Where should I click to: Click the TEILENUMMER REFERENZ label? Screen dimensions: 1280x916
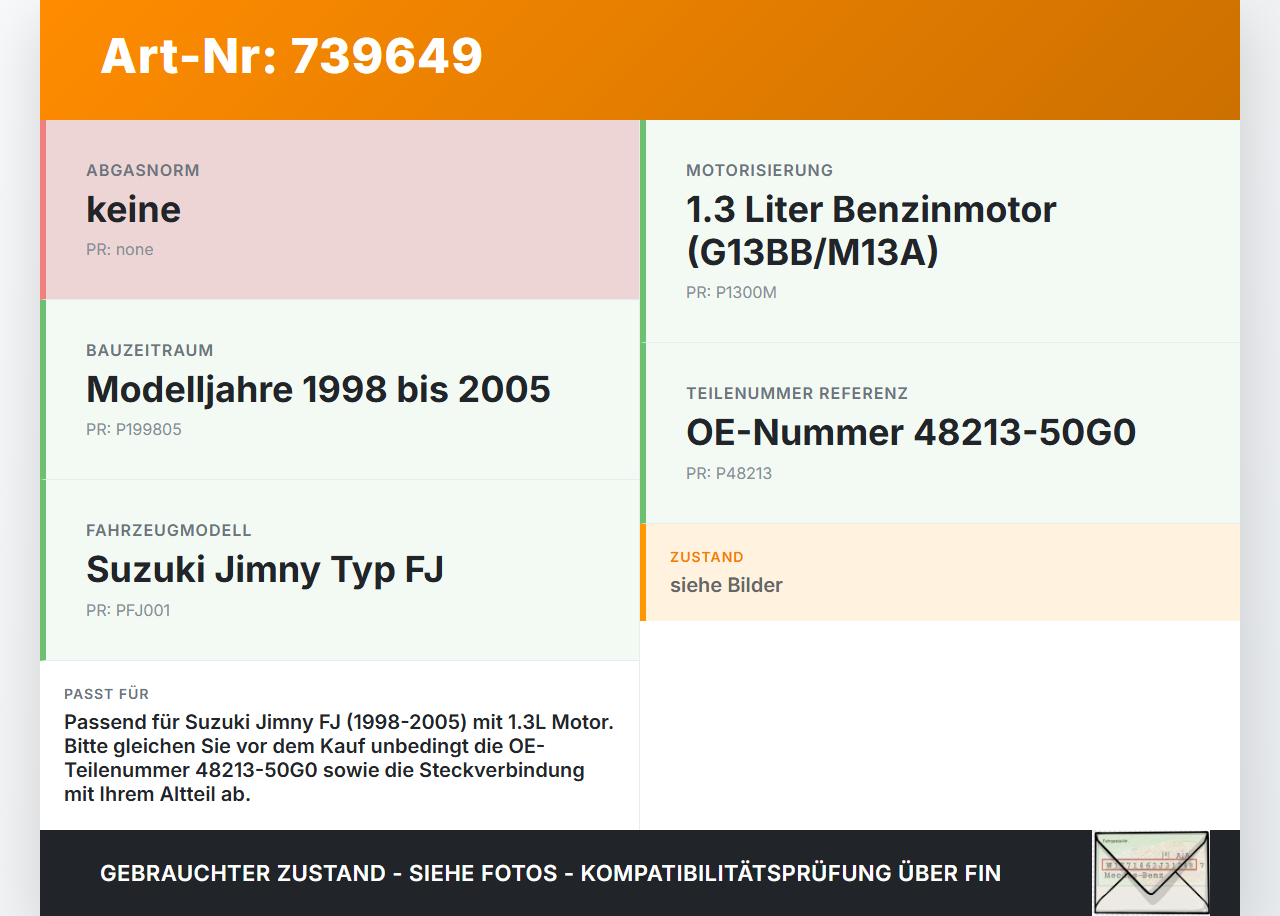(797, 393)
